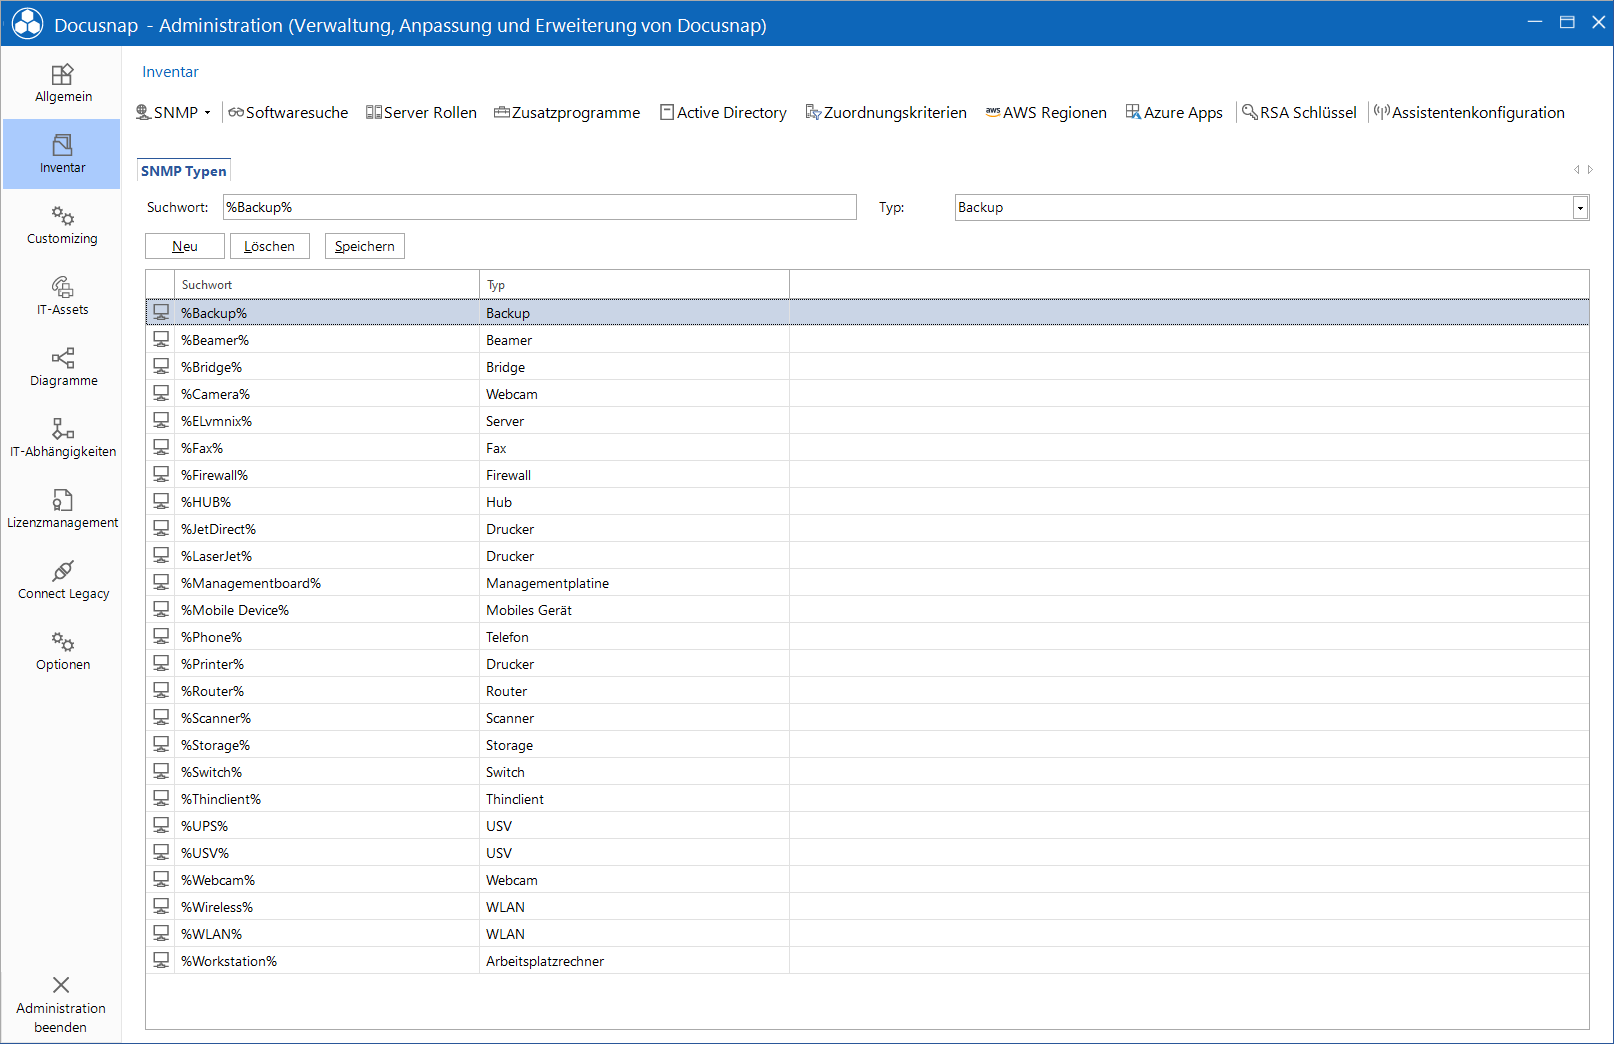Open Active Directory in toolbar
The height and width of the screenshot is (1044, 1614).
tap(723, 112)
